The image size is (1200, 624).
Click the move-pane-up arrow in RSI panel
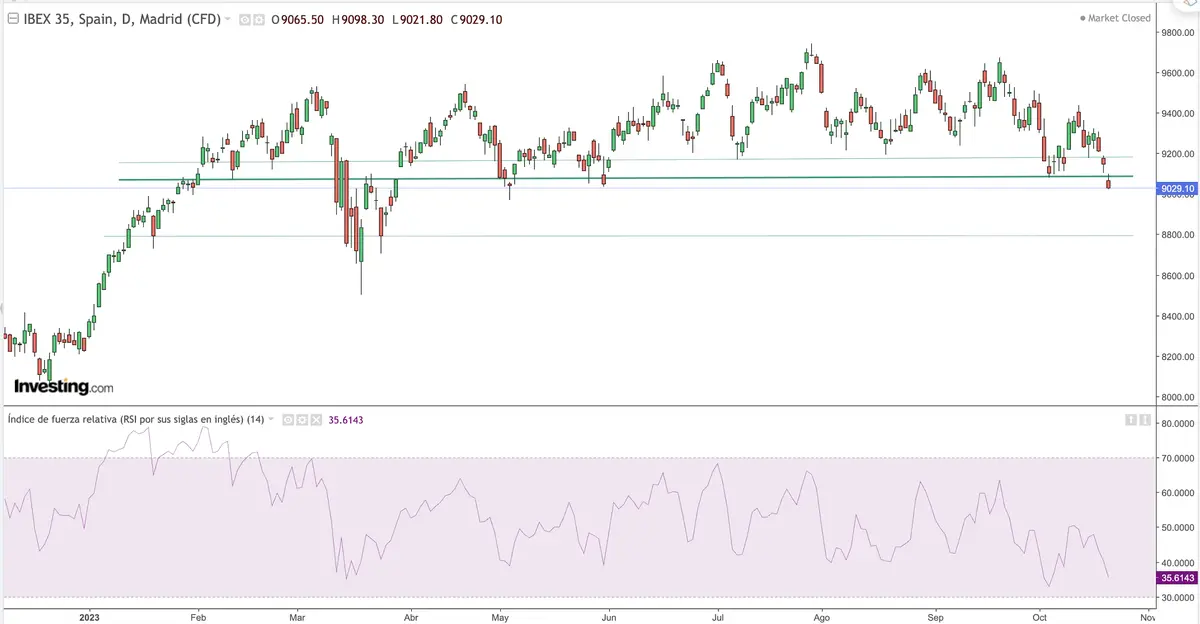pyautogui.click(x=1131, y=420)
